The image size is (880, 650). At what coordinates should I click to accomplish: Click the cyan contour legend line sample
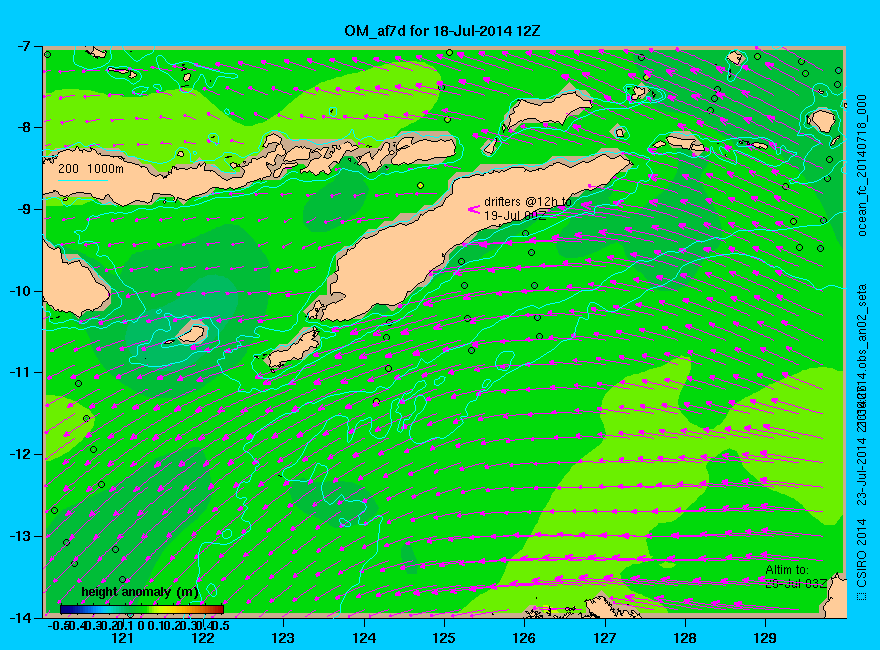click(82, 180)
